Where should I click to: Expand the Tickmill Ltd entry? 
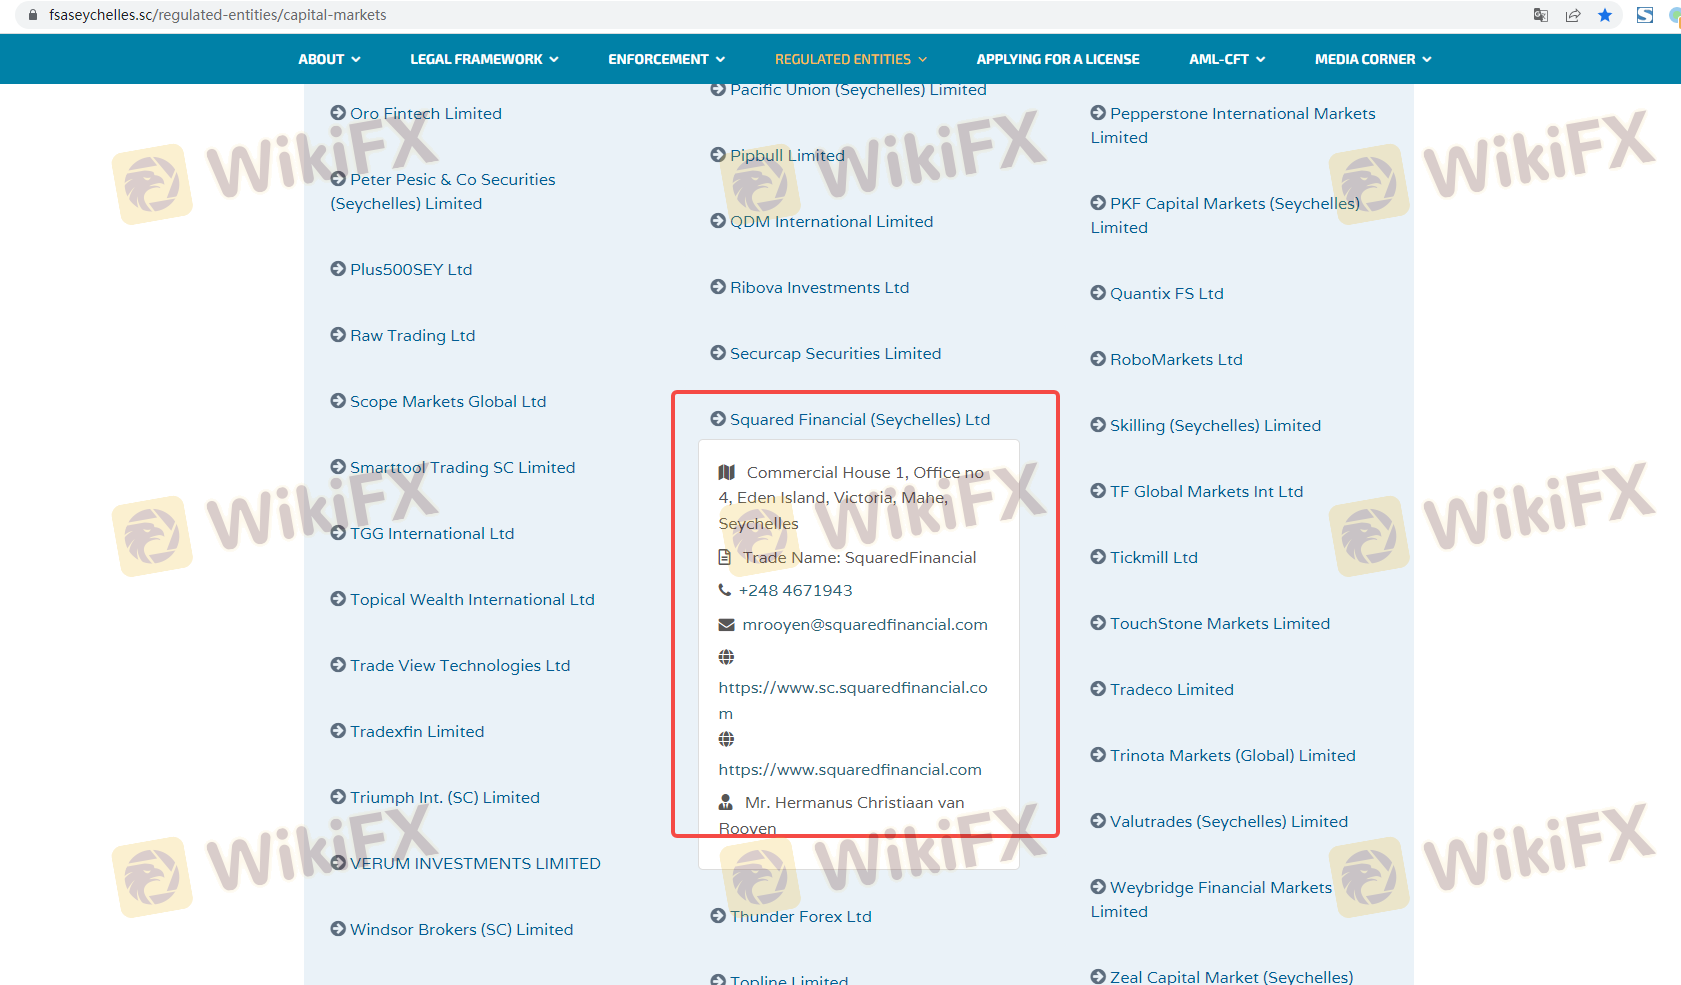coord(1153,557)
